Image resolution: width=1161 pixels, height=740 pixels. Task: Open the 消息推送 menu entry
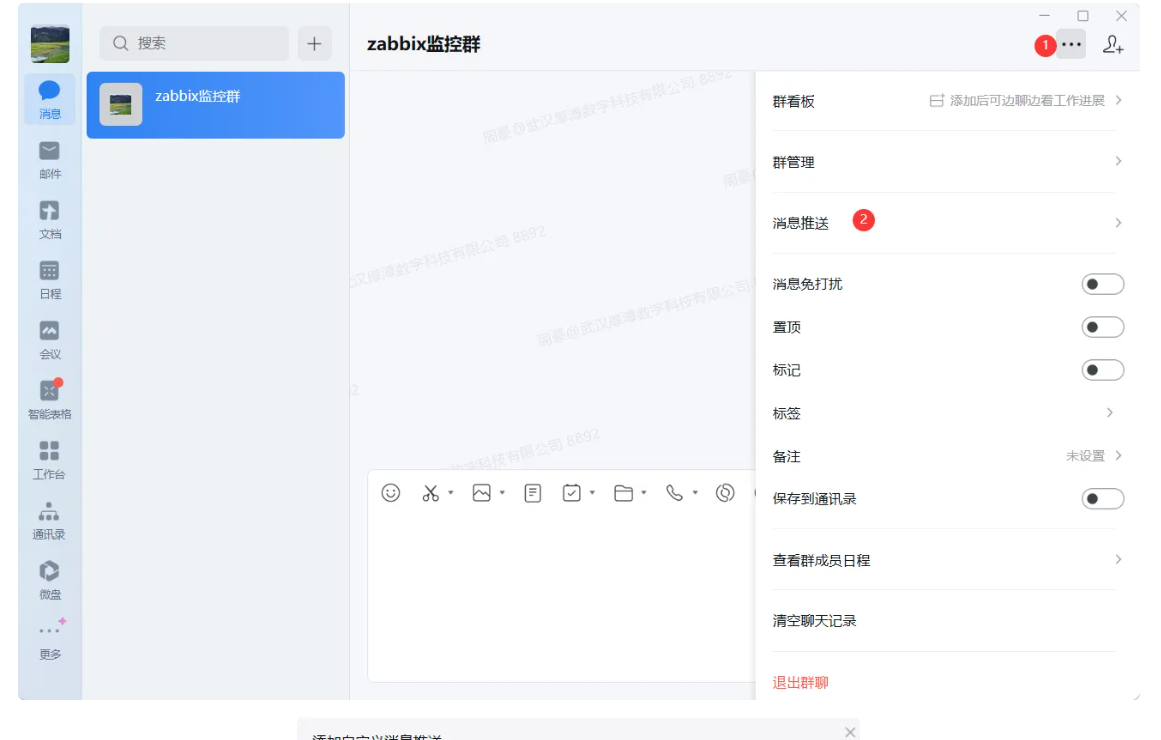[801, 224]
